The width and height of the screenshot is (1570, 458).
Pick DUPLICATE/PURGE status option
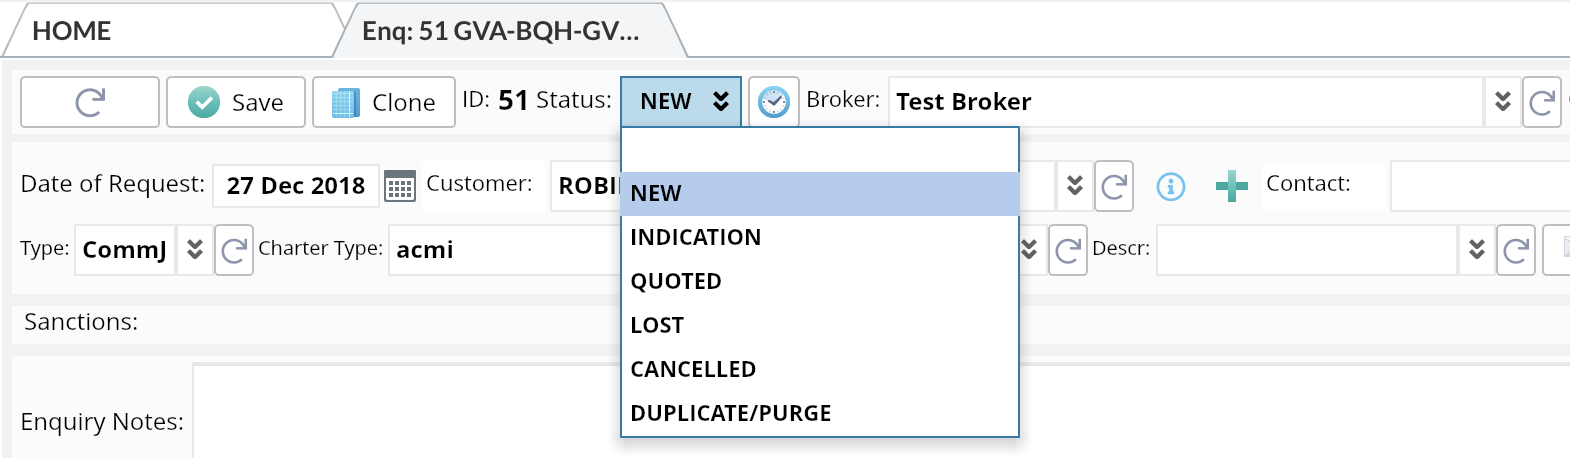[x=731, y=414]
